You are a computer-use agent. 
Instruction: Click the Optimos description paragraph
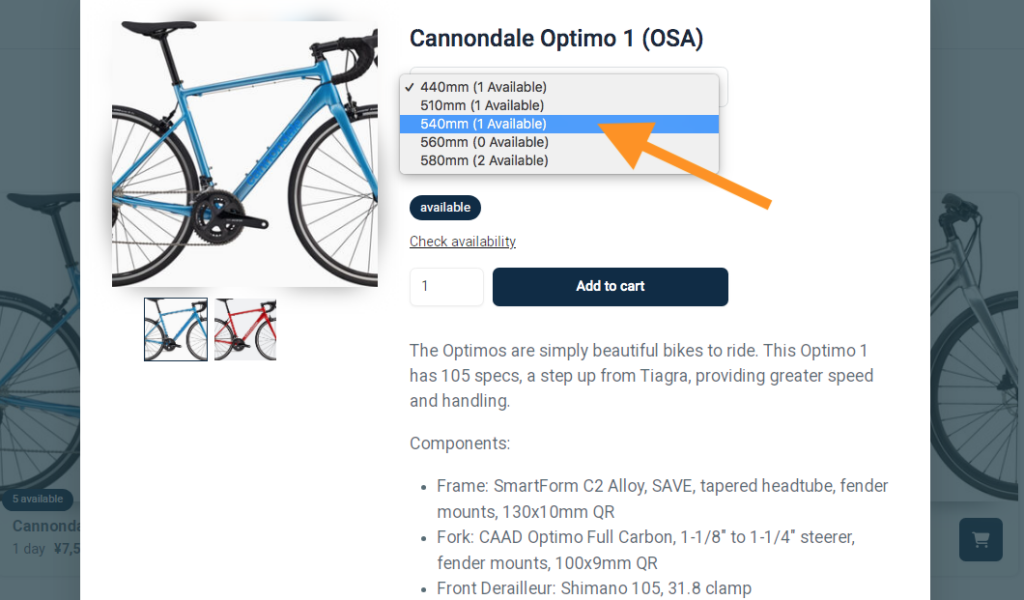[640, 376]
